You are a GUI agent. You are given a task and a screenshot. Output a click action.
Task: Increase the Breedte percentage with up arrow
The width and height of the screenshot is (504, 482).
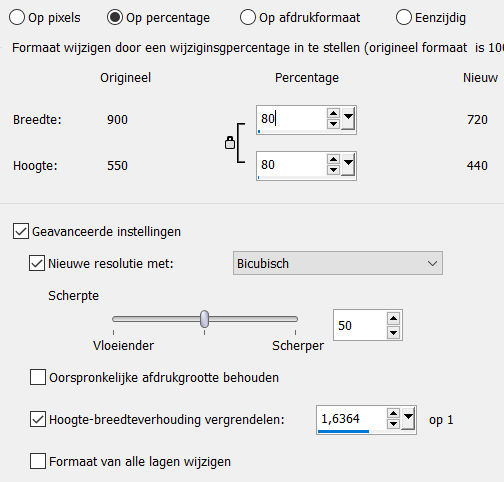333,113
